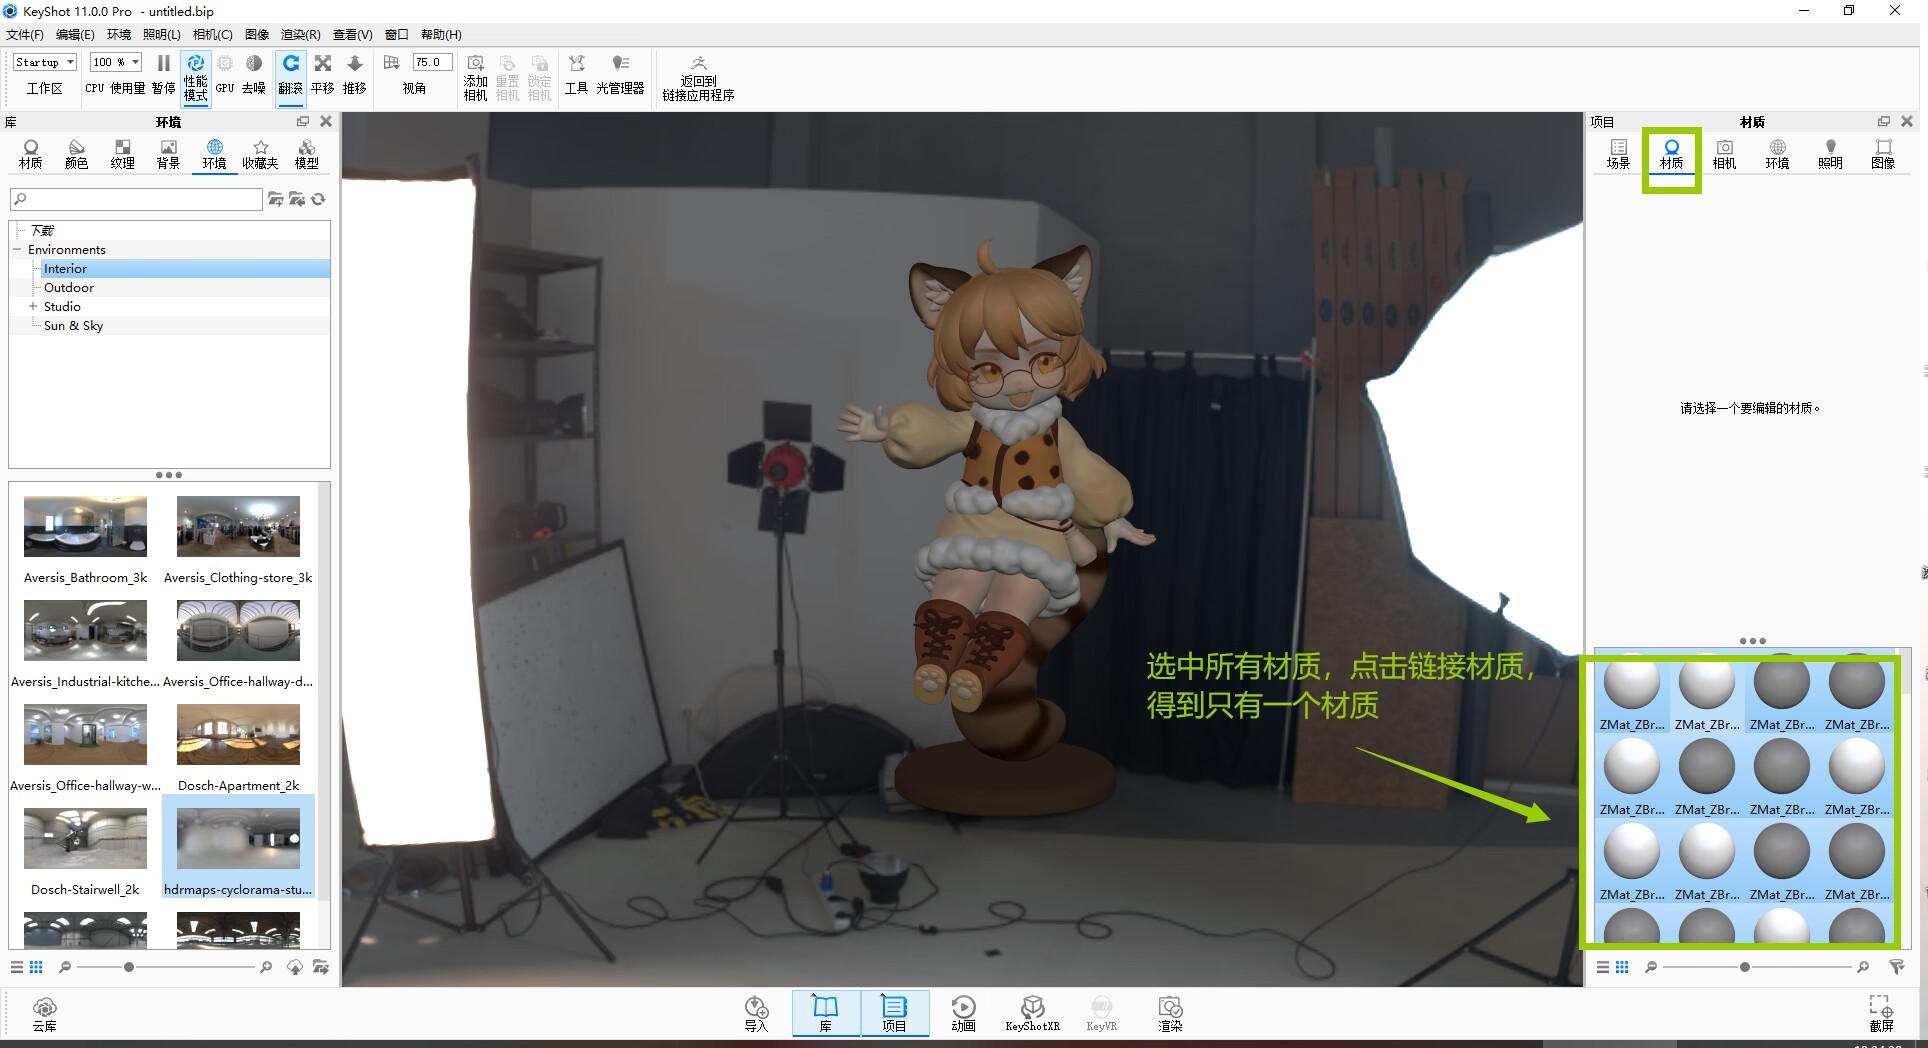Switch library to the 颜色 tab
The width and height of the screenshot is (1928, 1048).
(x=76, y=154)
